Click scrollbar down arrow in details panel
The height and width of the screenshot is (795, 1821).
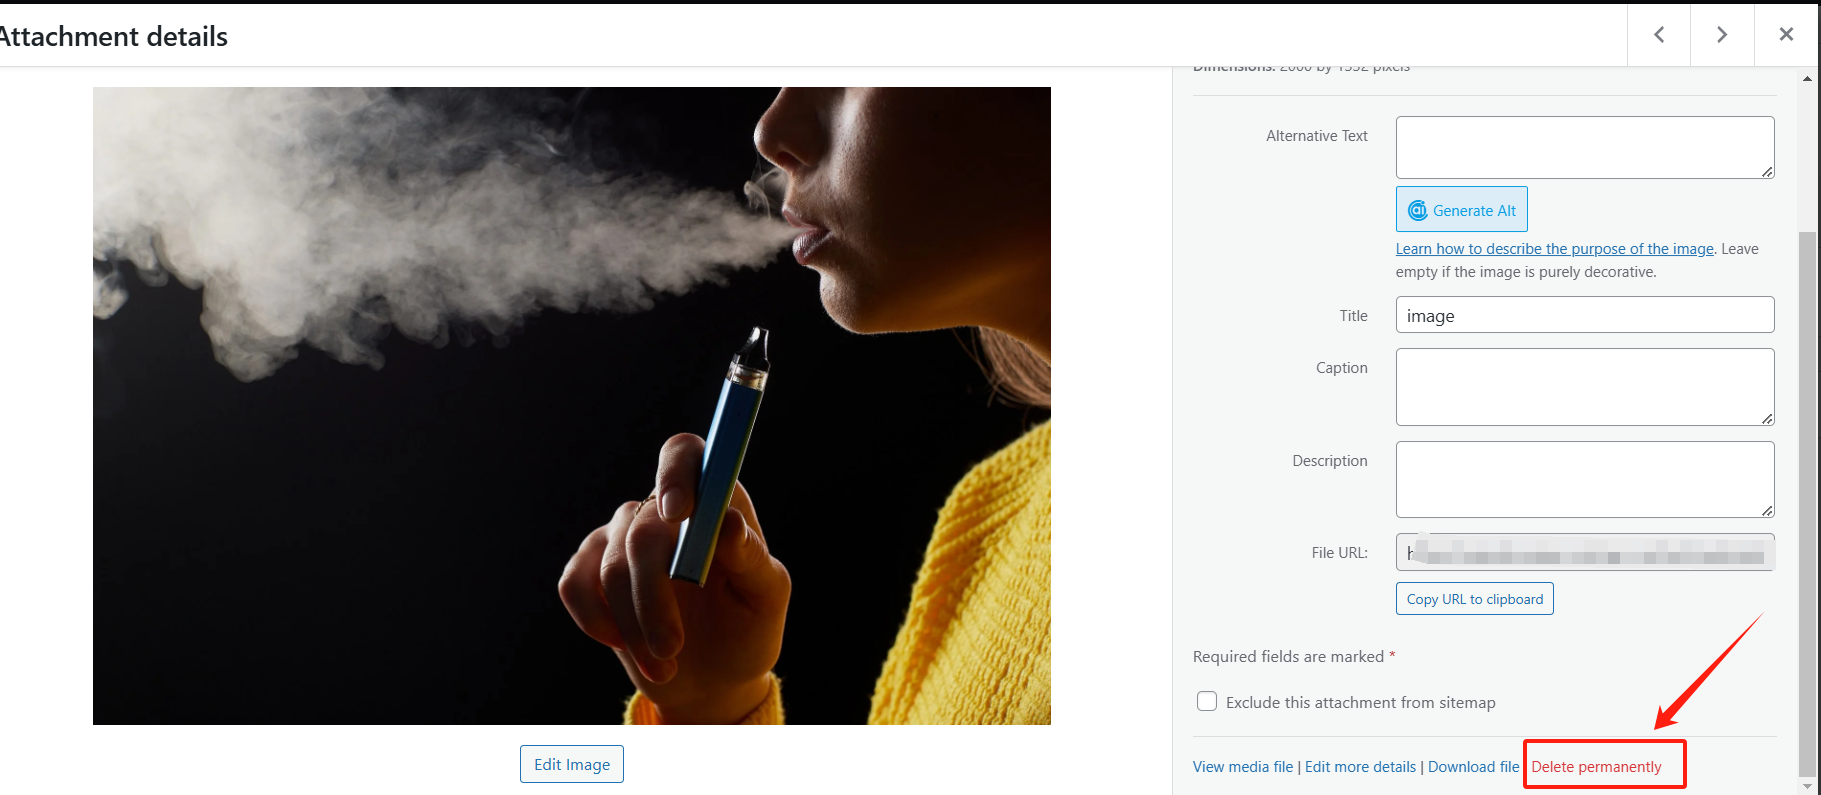pyautogui.click(x=1807, y=786)
